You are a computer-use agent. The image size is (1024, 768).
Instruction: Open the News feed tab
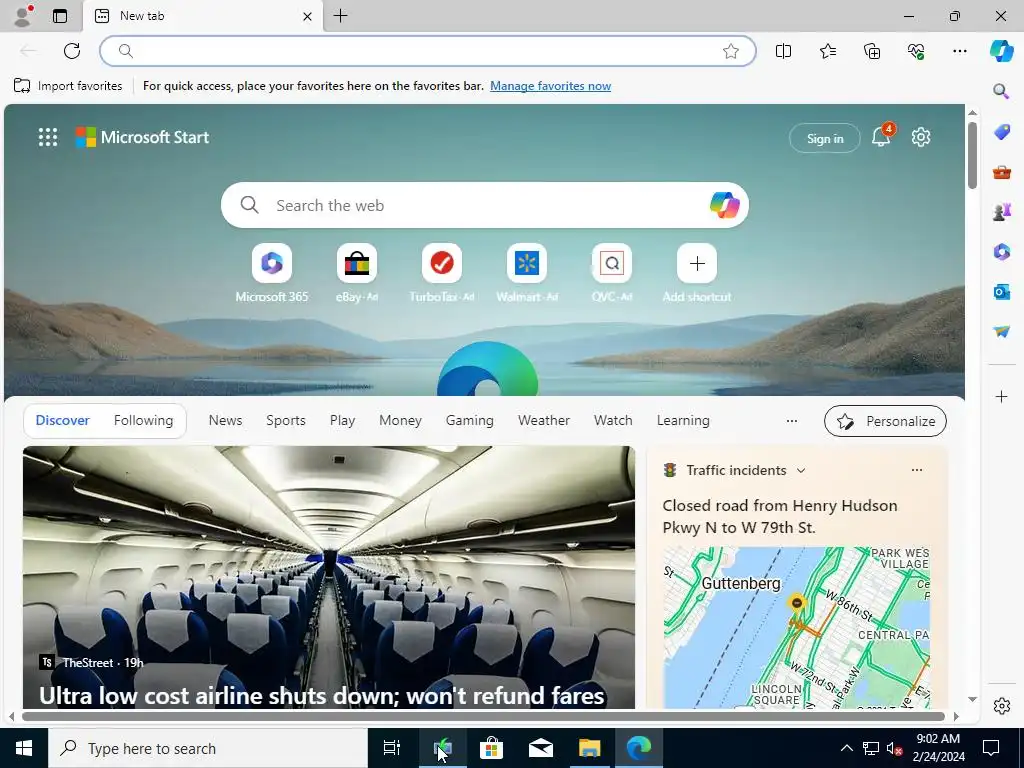(225, 421)
